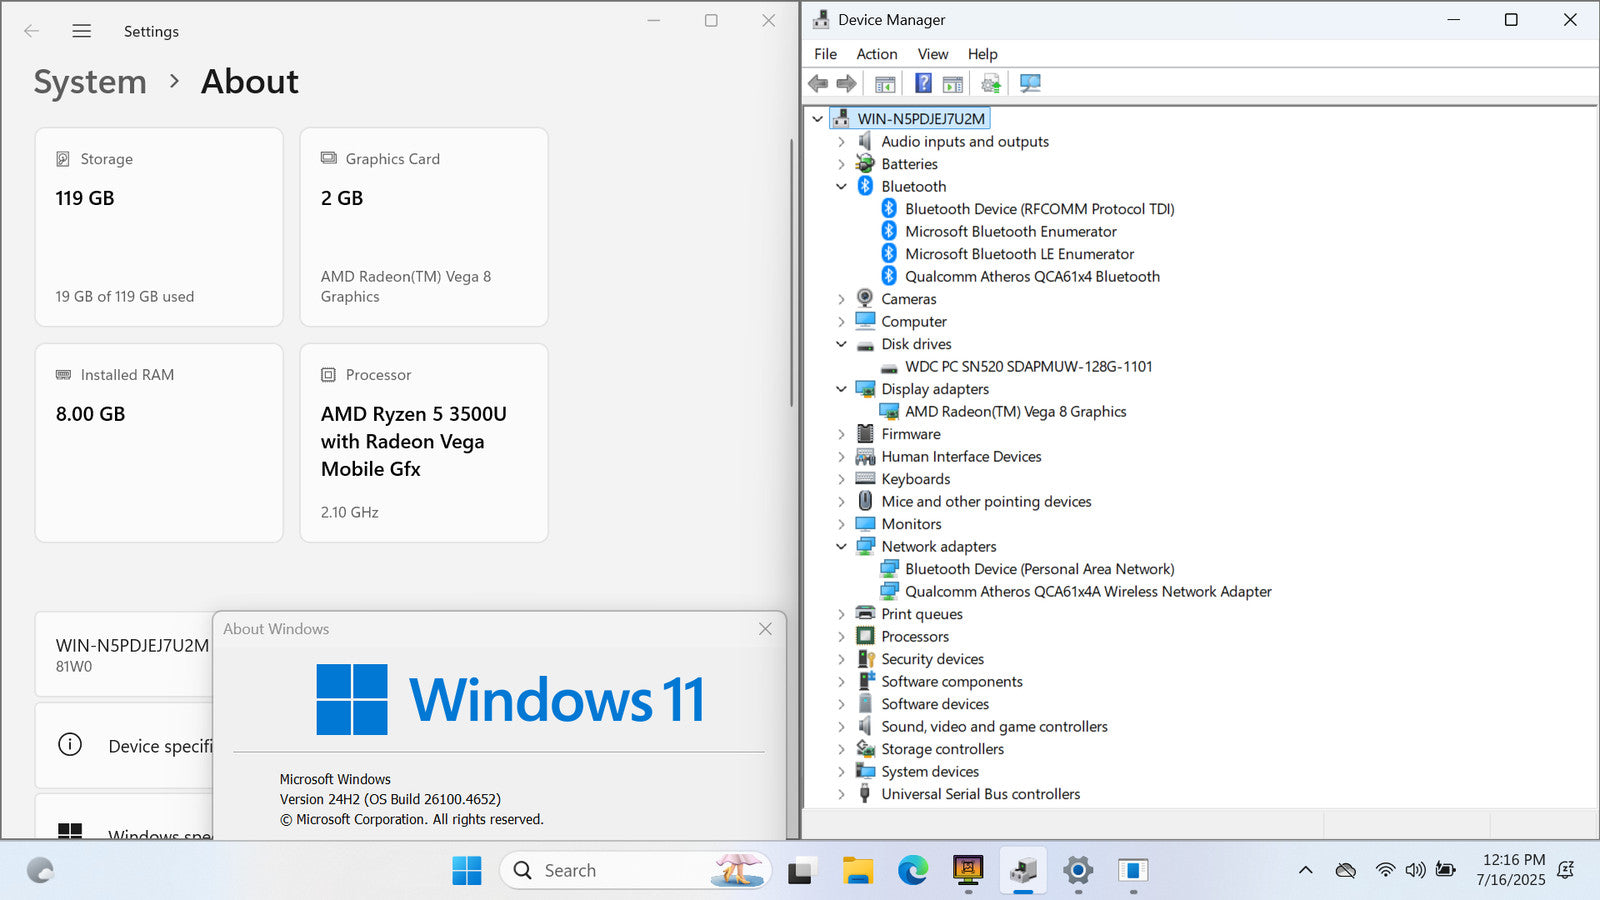Open Settings hamburger navigation menu
The height and width of the screenshot is (900, 1600).
(82, 31)
